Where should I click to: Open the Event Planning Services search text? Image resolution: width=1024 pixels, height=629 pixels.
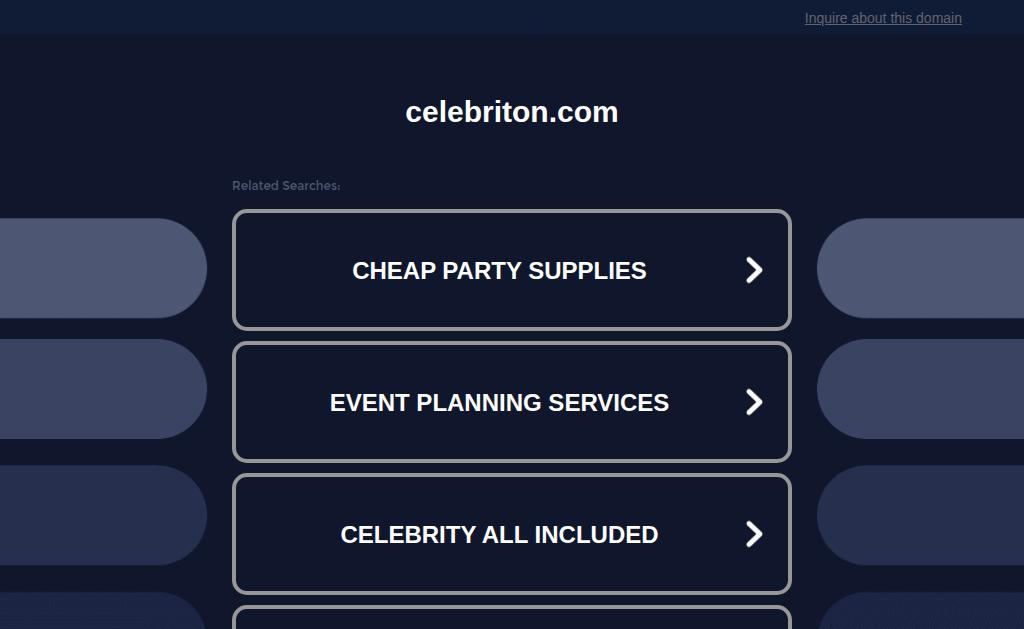tap(499, 403)
